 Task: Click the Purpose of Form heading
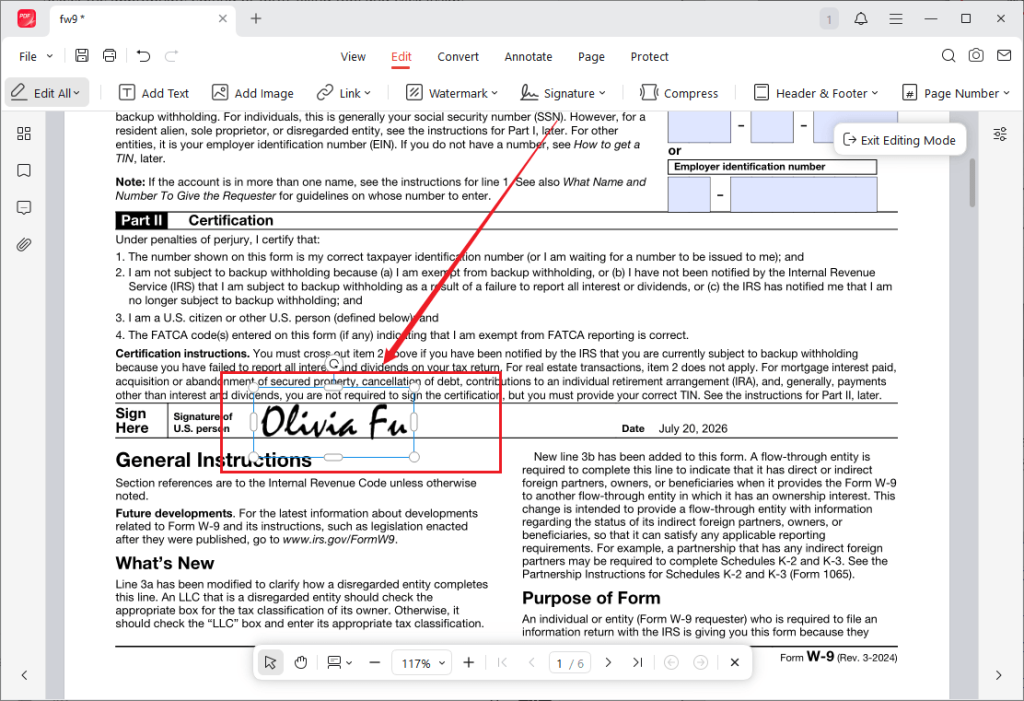591,598
